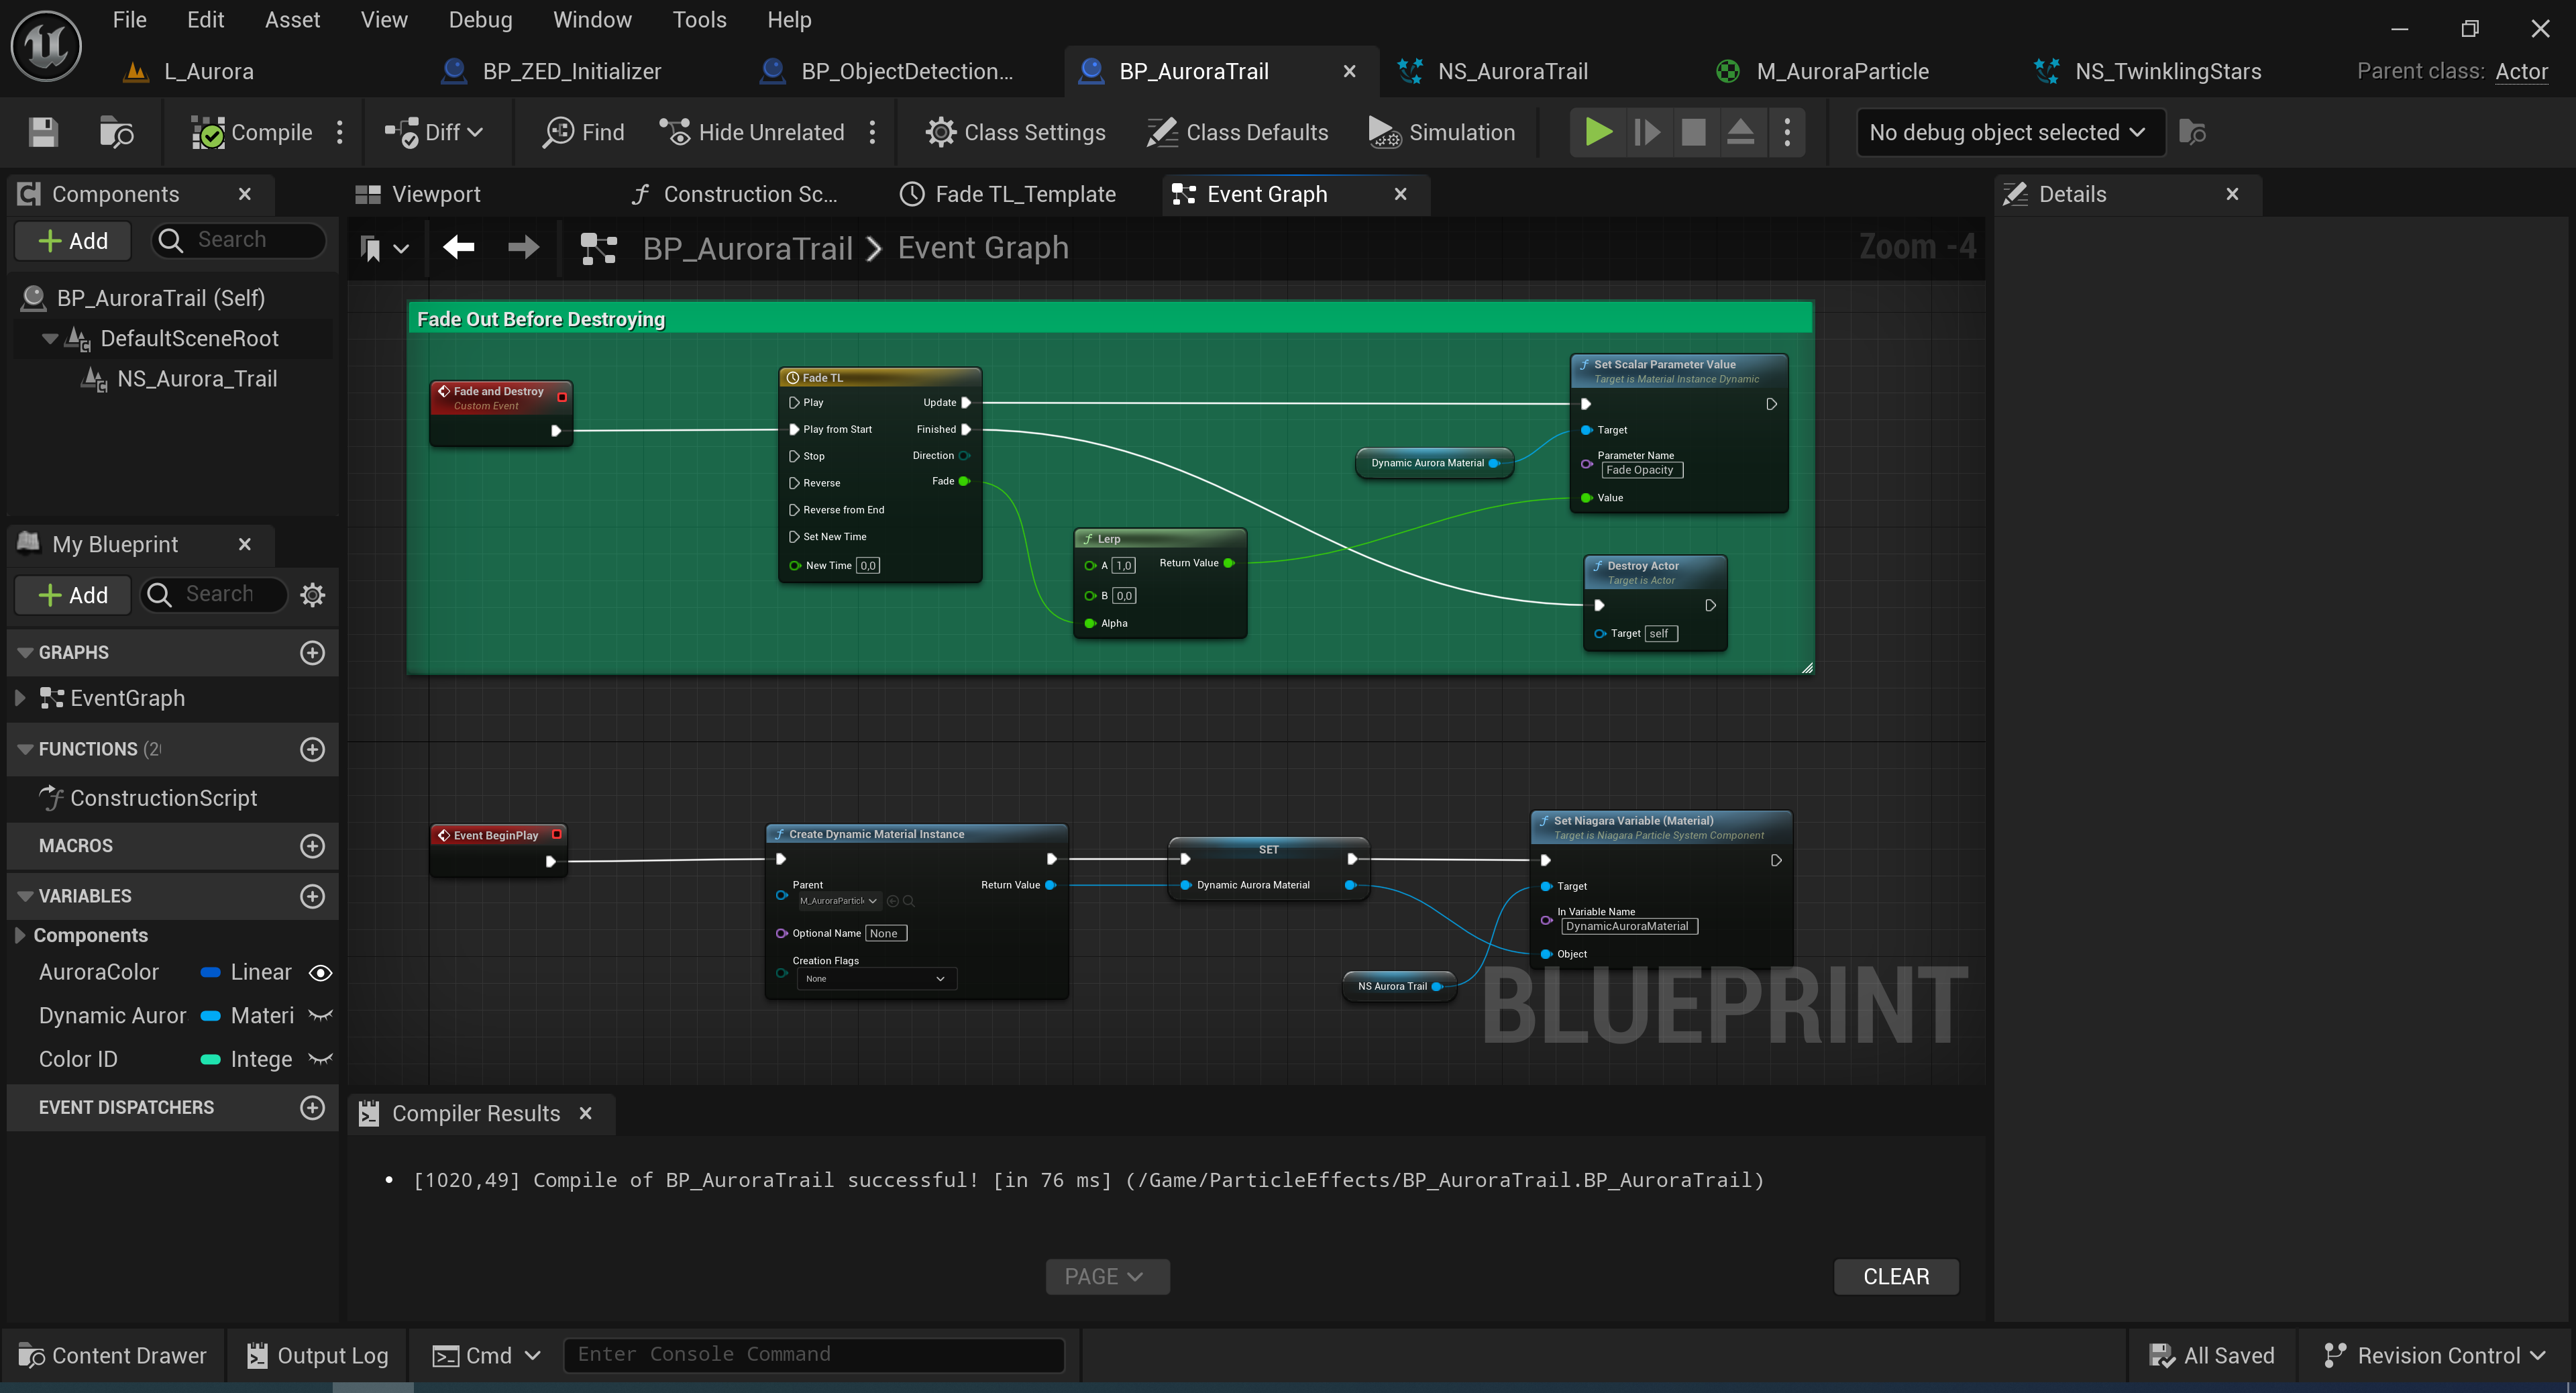Screen dimensions: 2576x1393
Task: Click the Color ID integer type pill
Action: point(211,1059)
